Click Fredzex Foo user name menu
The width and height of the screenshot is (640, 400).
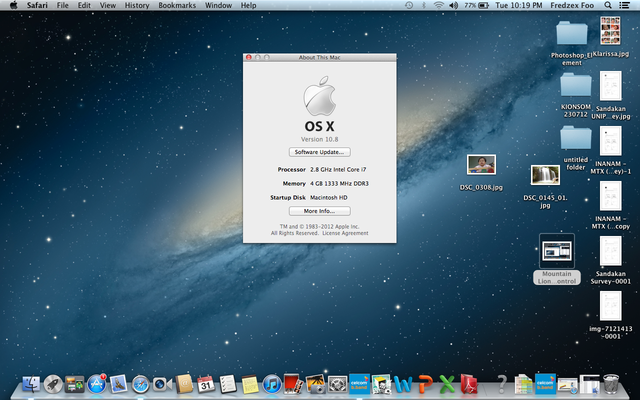click(x=572, y=5)
